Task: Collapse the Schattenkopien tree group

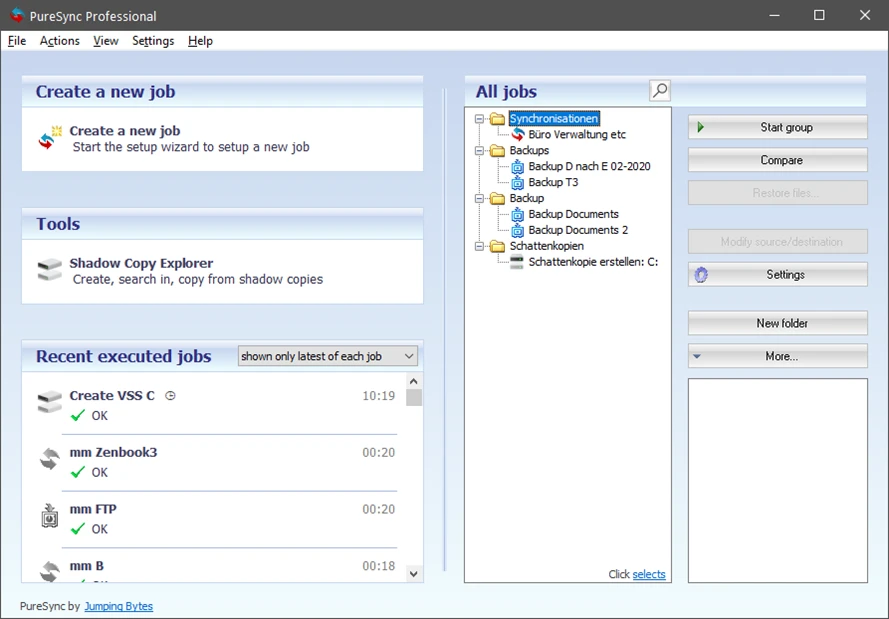Action: (480, 246)
